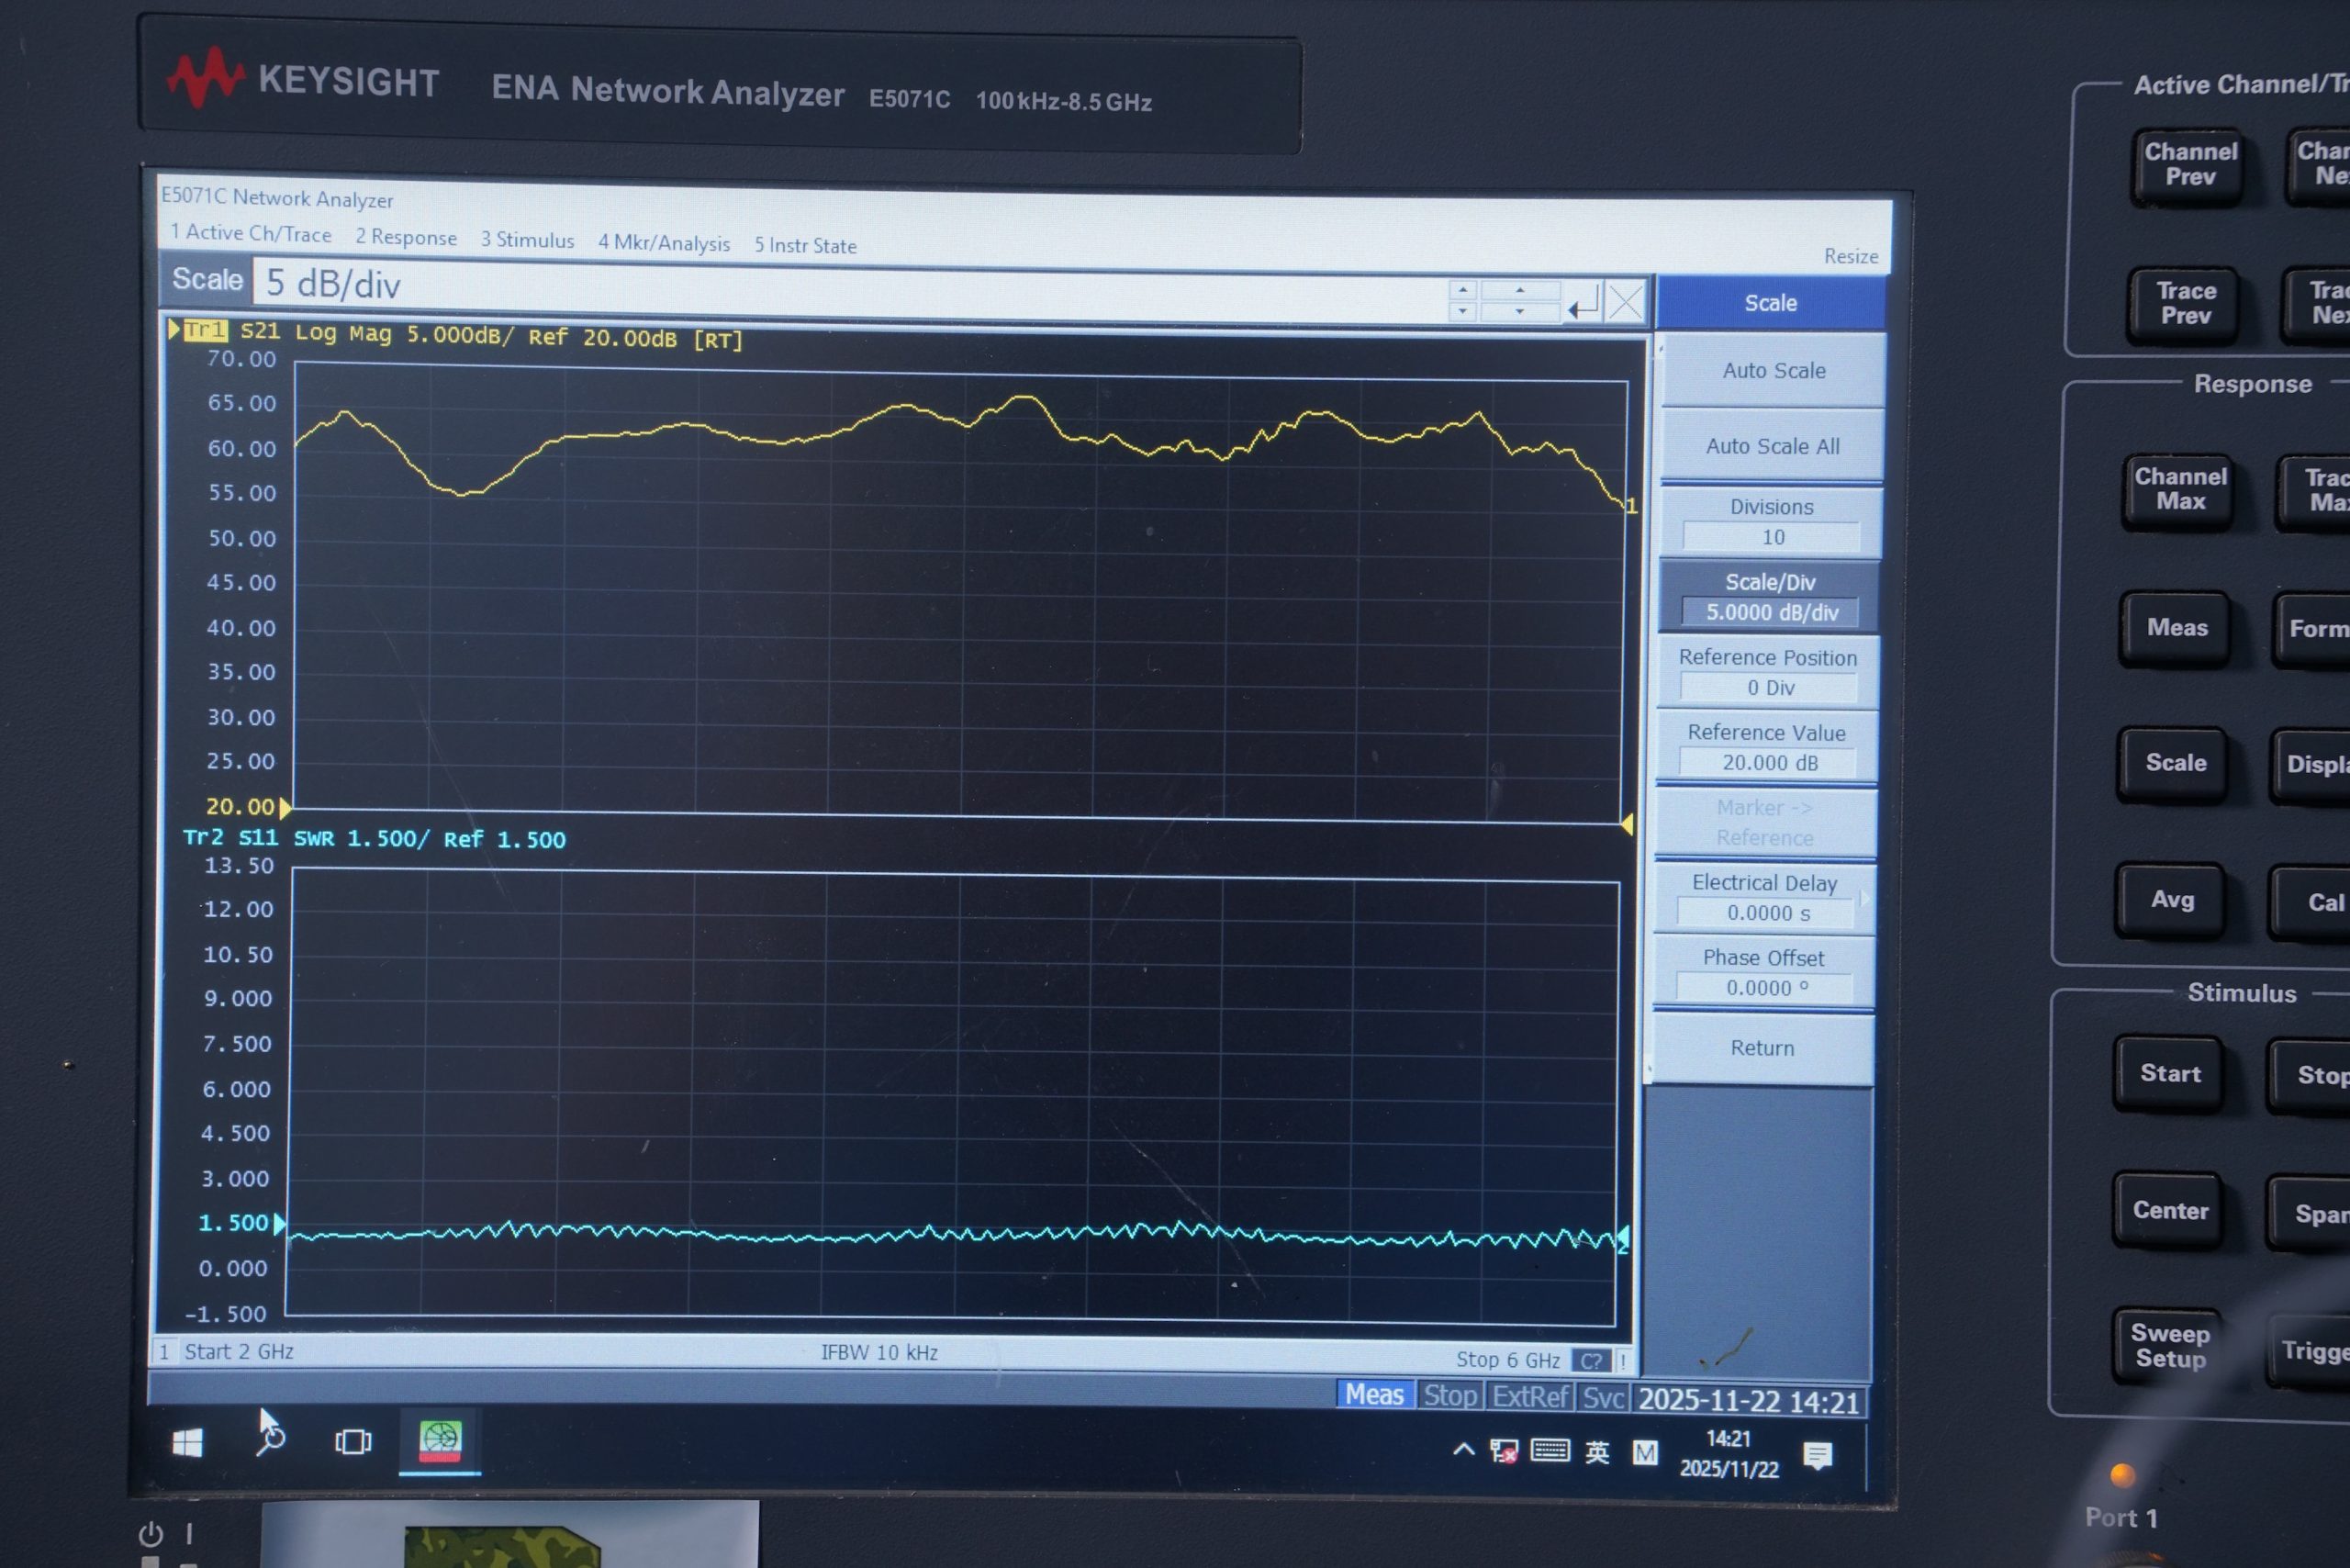Click marker 1 on the S21 trace
Image resolution: width=2350 pixels, height=1568 pixels.
(x=1630, y=506)
